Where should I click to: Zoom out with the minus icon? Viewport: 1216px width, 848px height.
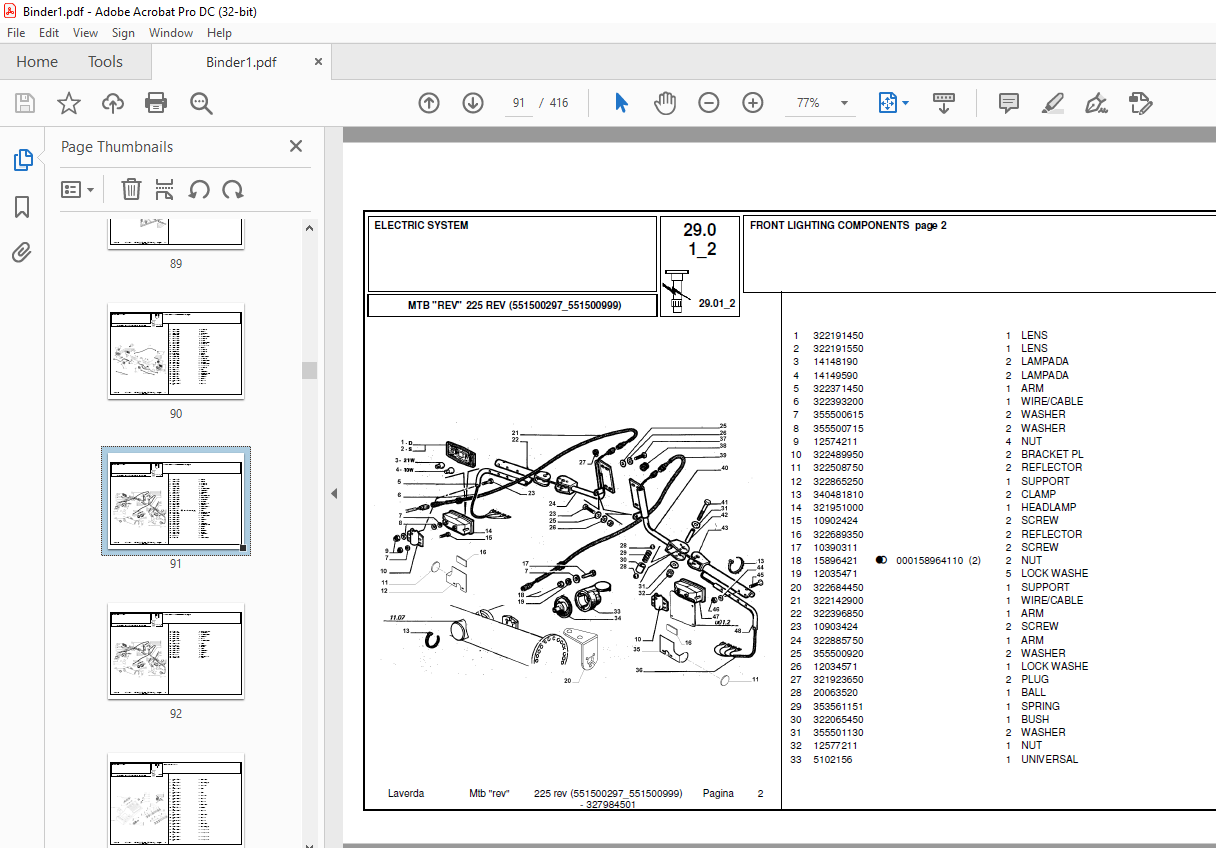click(709, 103)
